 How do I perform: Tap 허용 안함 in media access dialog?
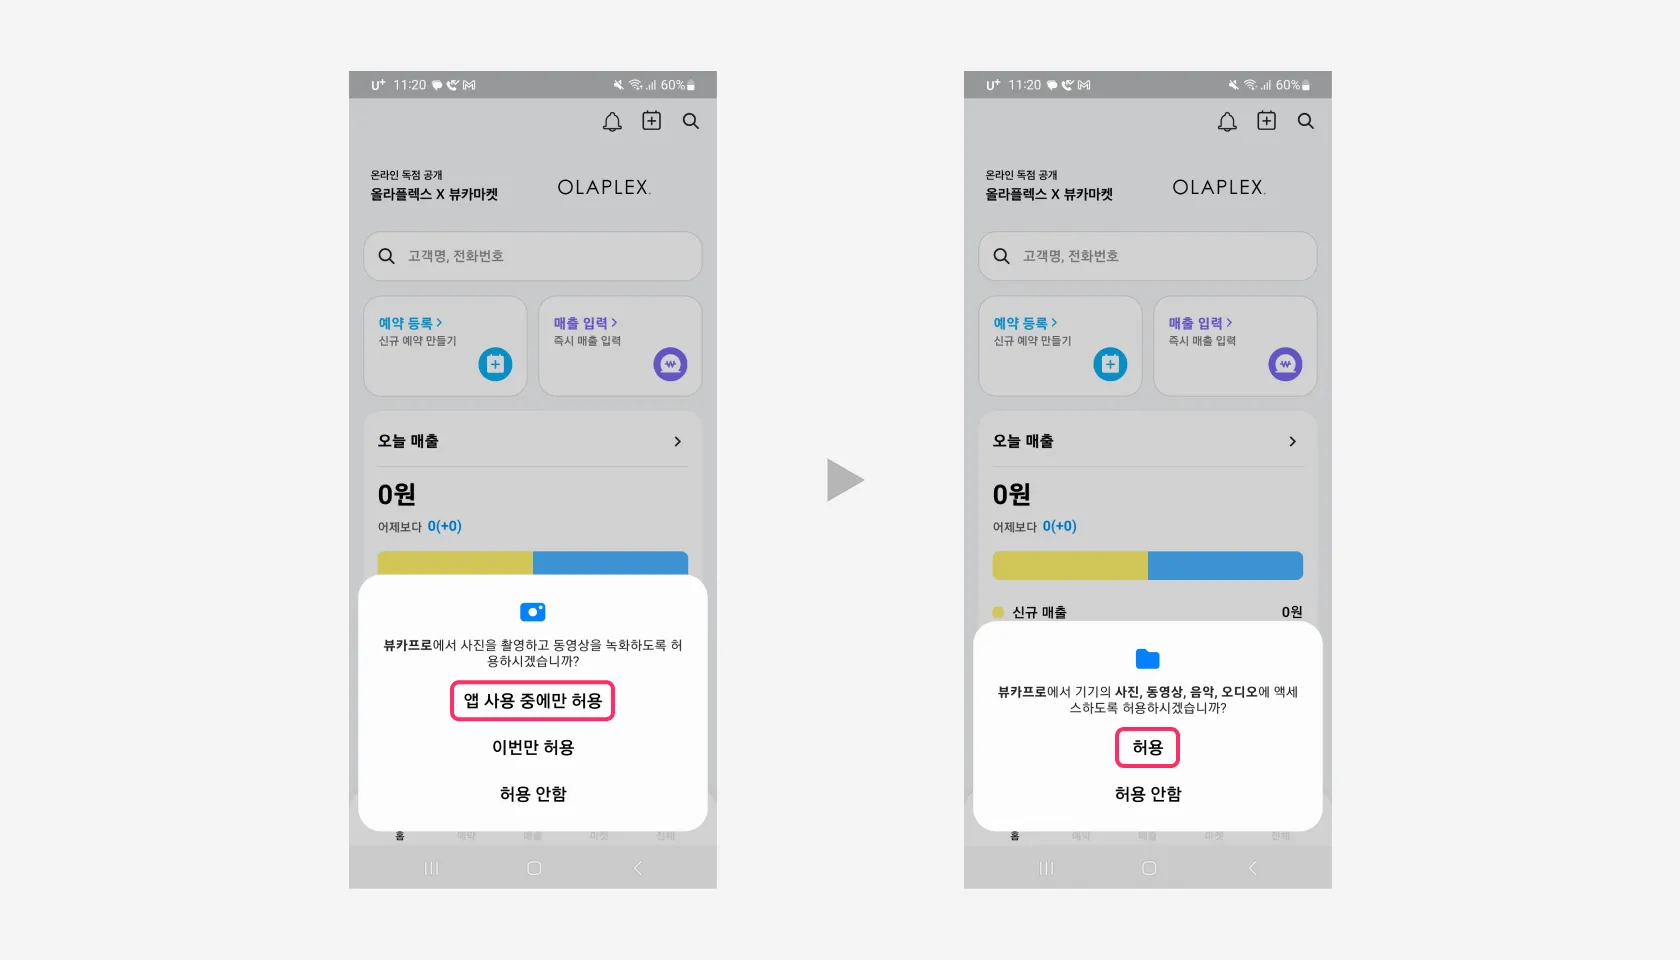1148,794
